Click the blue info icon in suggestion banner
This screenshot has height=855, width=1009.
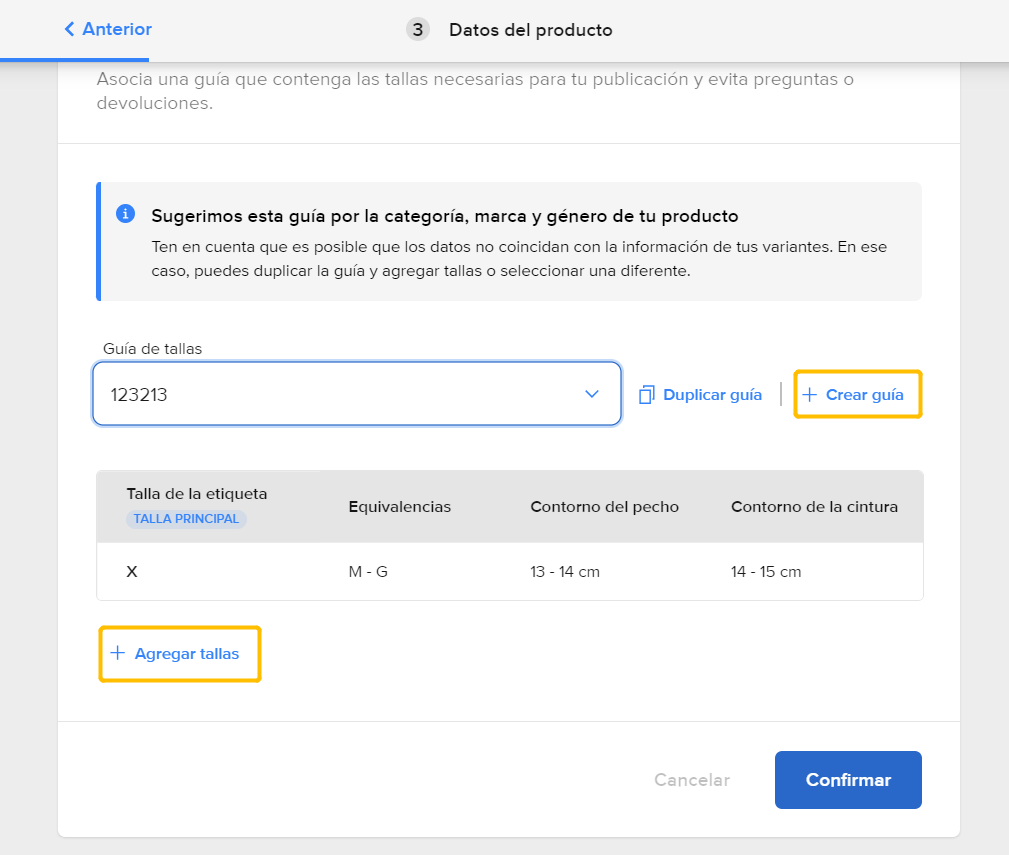tap(125, 214)
